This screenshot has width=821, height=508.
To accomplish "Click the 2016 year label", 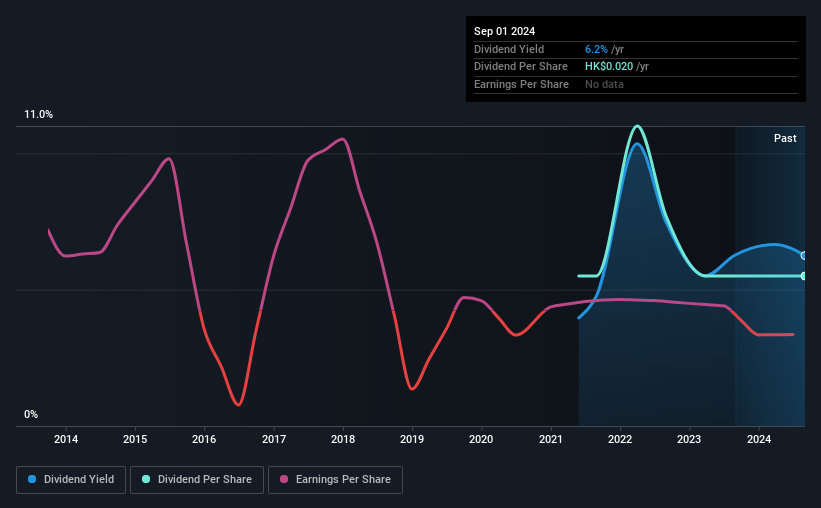I will point(204,439).
